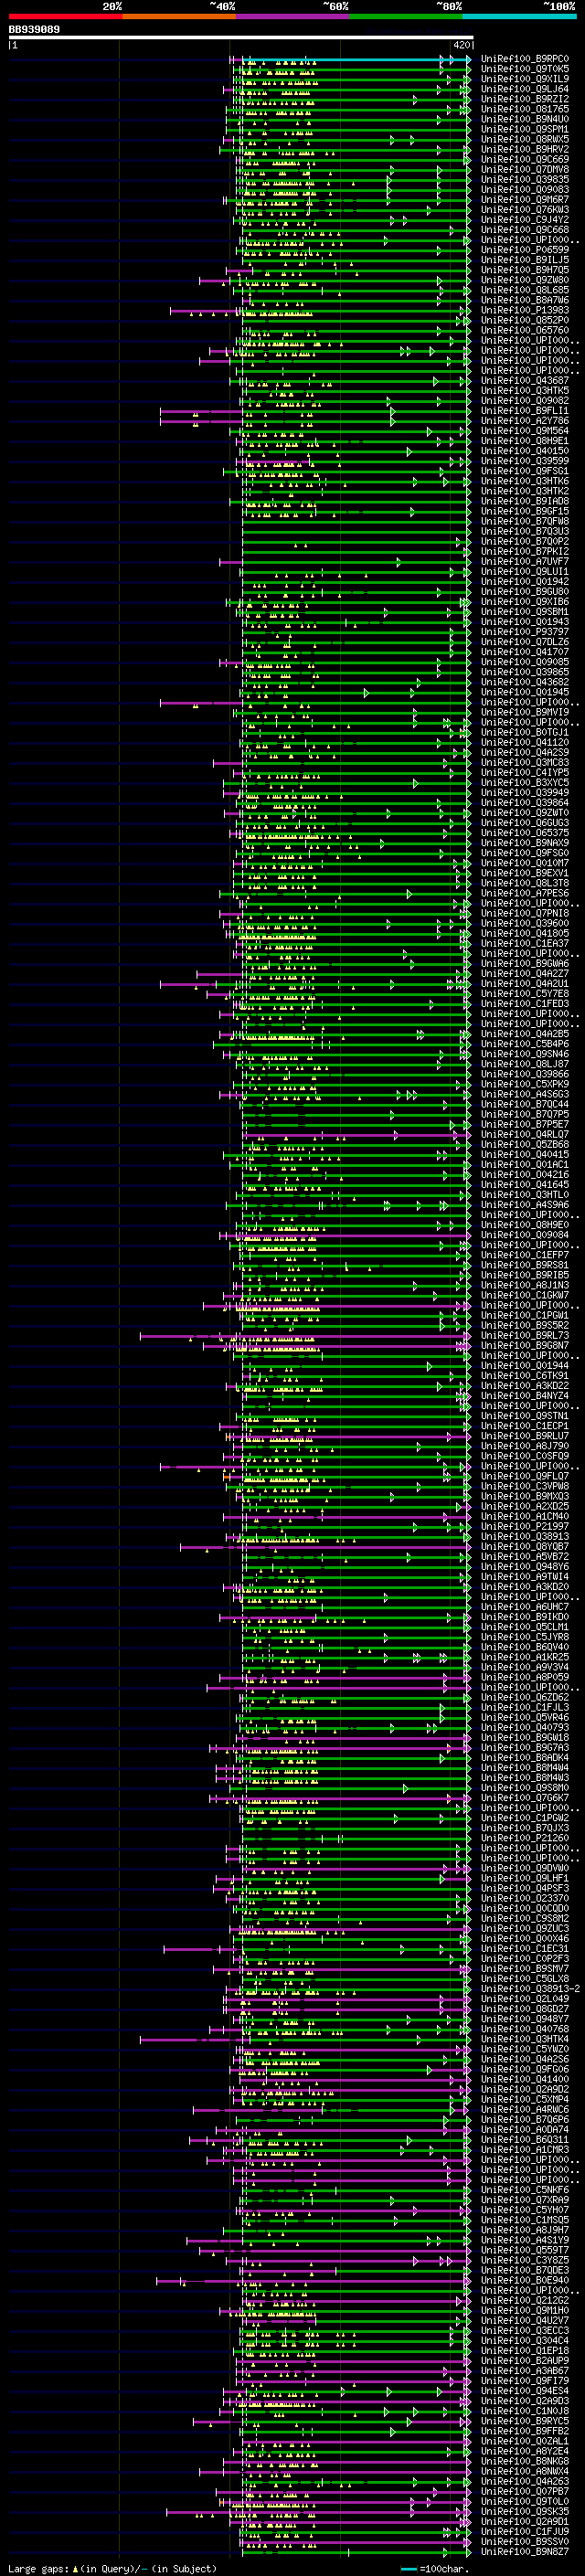The height and width of the screenshot is (2576, 585).
Task: Select the UniRef100_B0E940 entry
Action: (x=525, y=2280)
